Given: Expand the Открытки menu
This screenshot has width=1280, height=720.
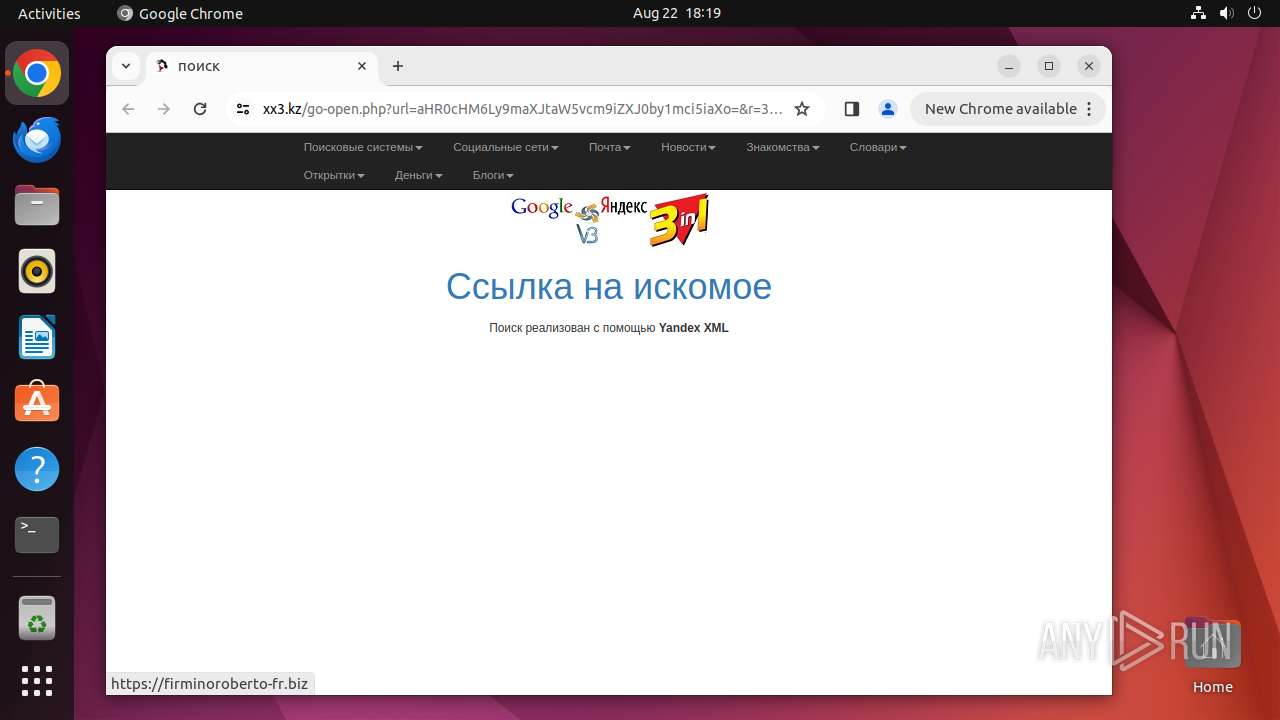Looking at the screenshot, I should pos(334,175).
